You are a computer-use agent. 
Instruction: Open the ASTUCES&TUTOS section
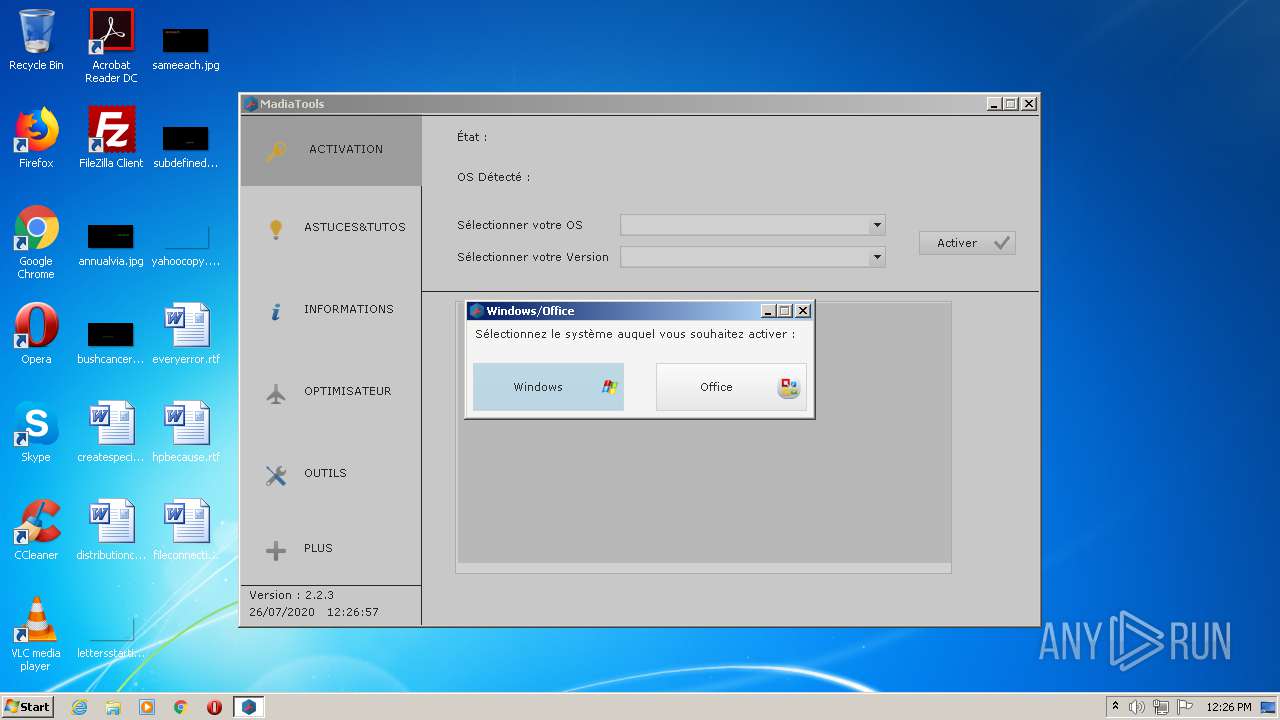pos(331,228)
